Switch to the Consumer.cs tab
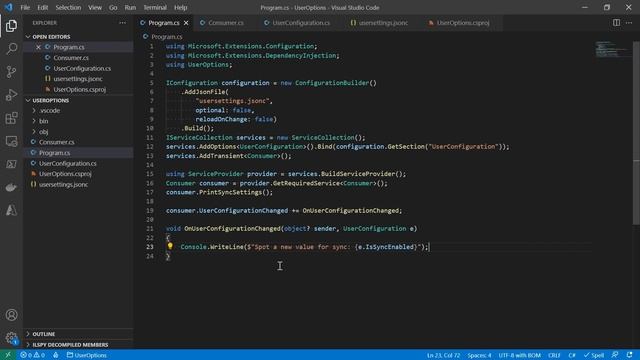 pyautogui.click(x=226, y=23)
